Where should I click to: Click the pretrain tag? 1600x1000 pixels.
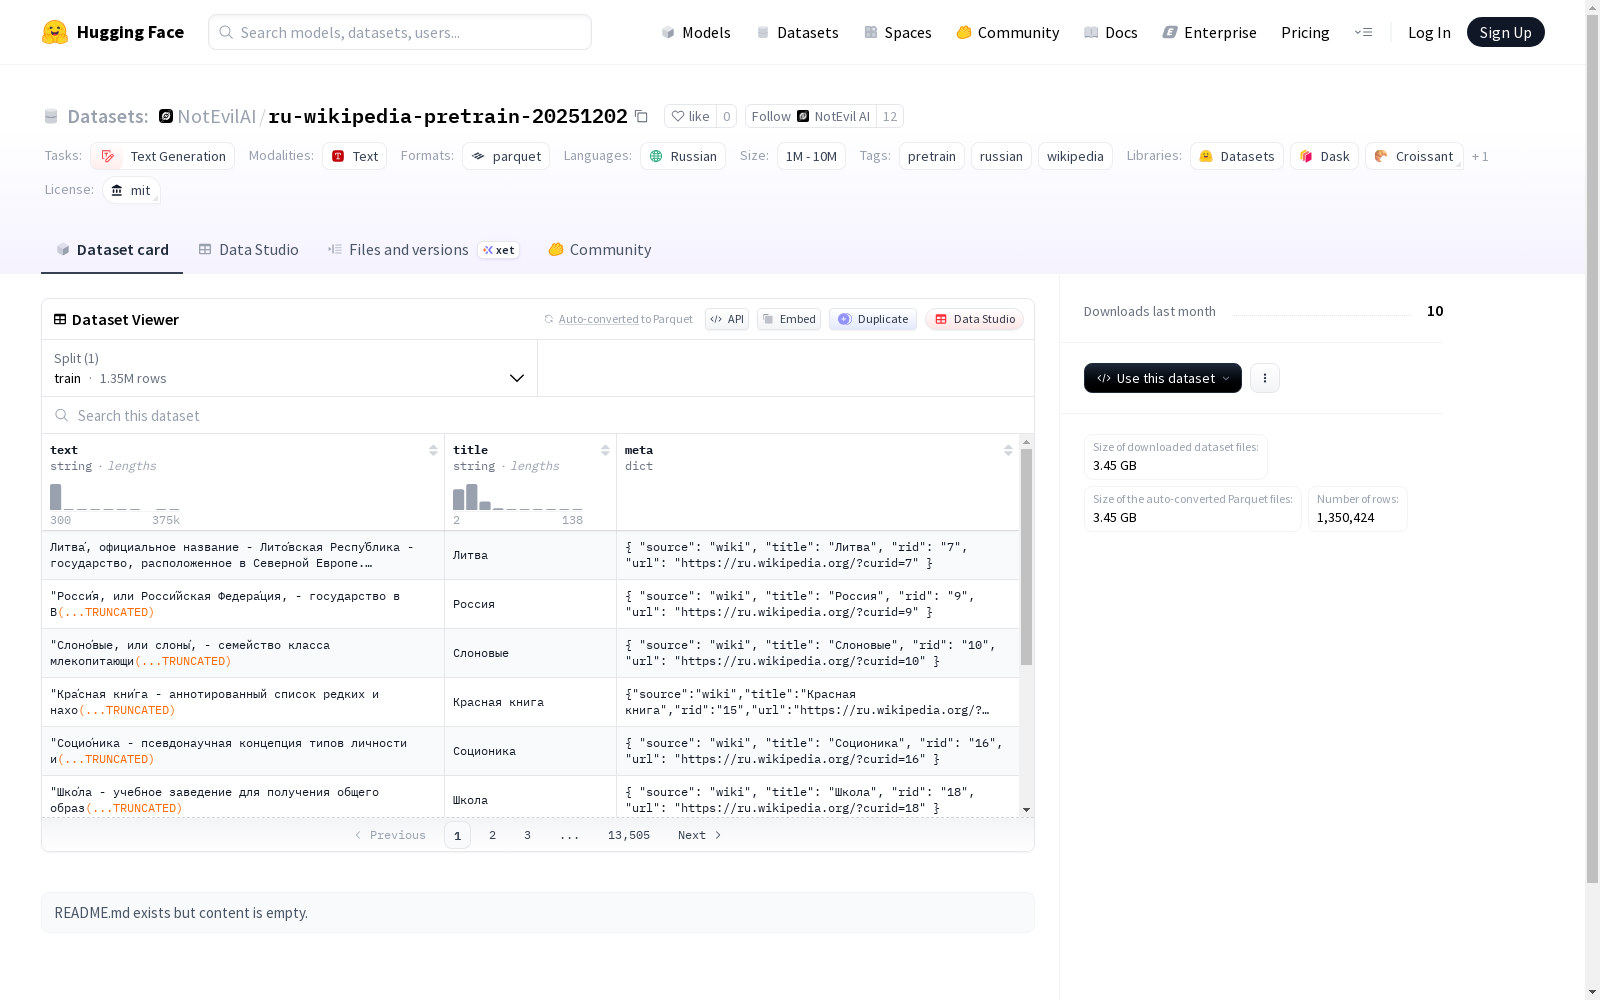(x=932, y=156)
